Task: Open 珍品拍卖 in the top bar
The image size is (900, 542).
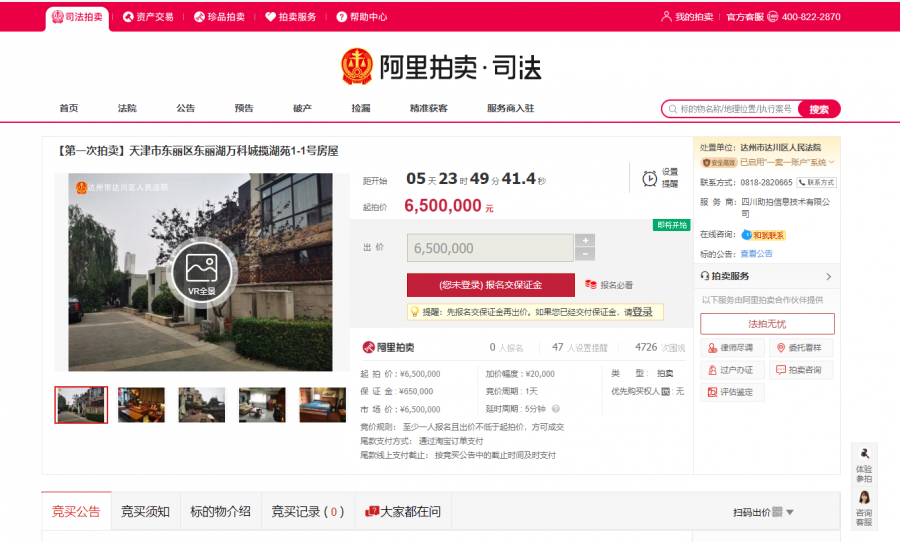Action: tap(219, 17)
